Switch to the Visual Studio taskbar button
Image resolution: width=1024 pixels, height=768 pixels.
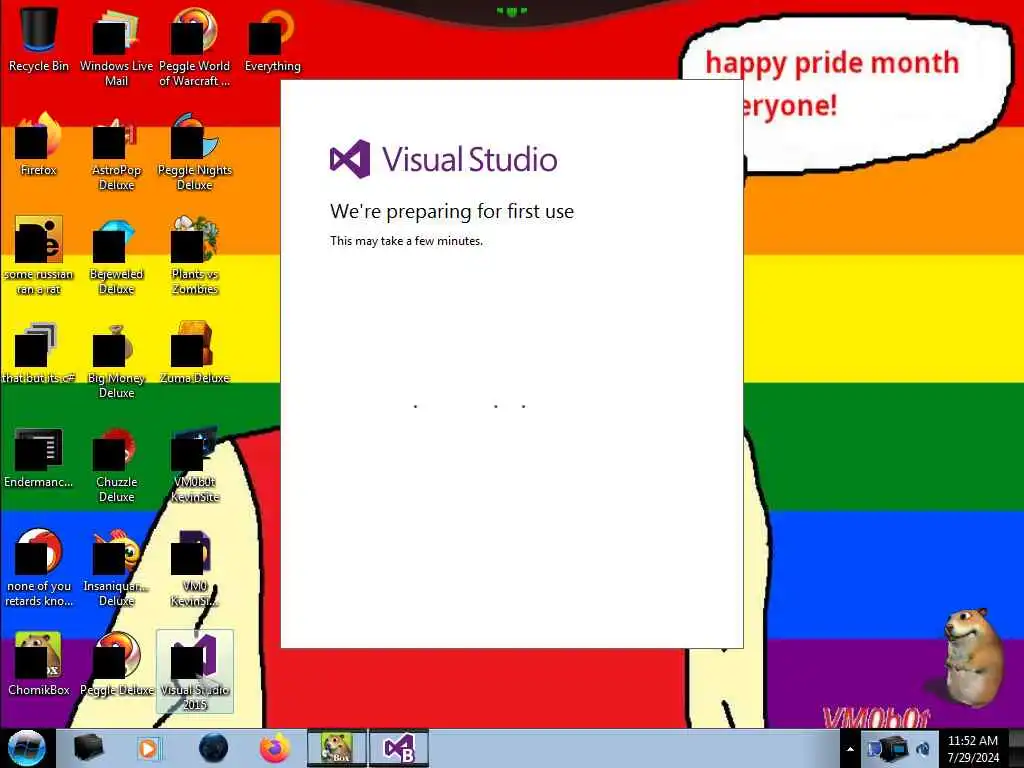point(399,748)
